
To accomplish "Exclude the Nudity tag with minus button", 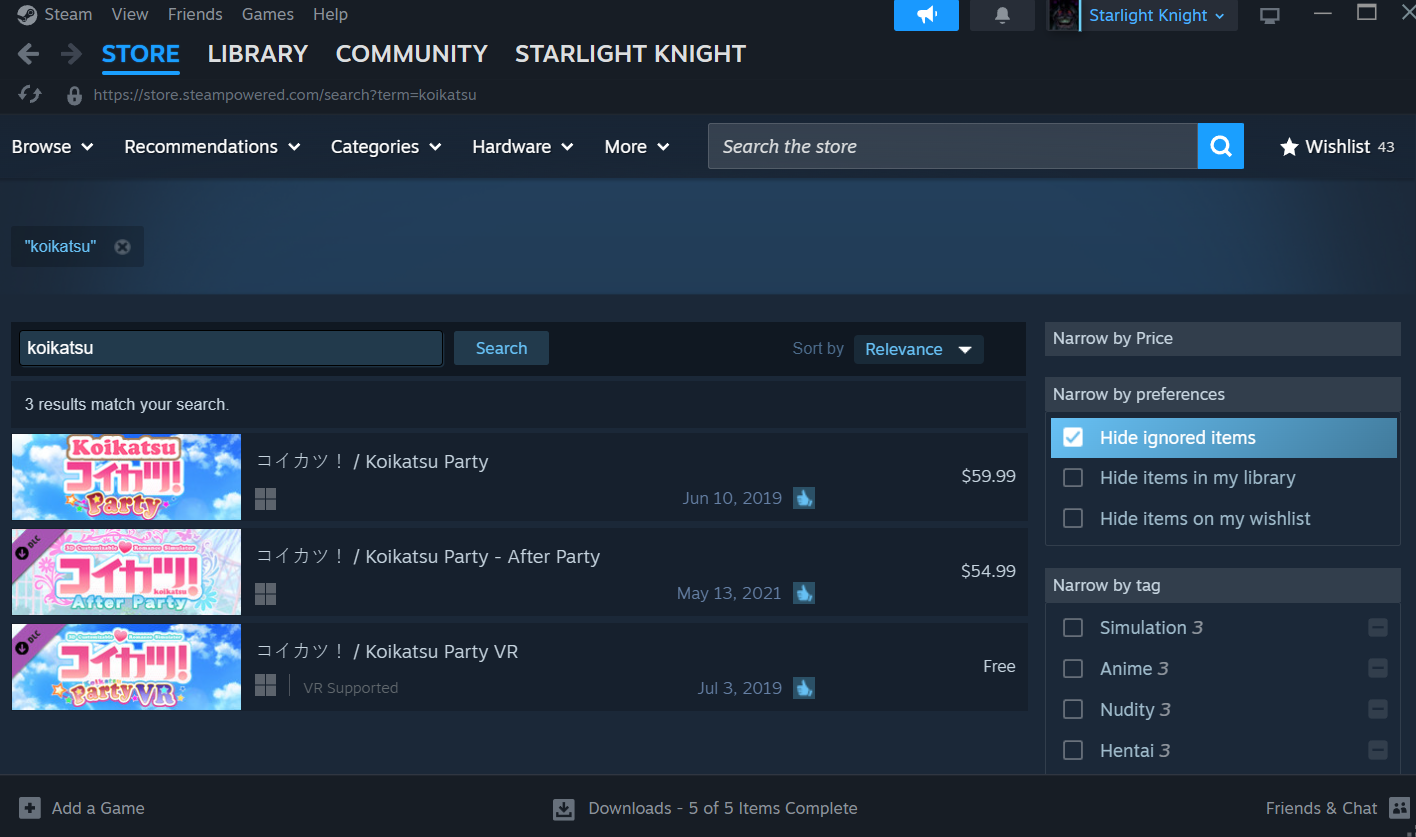I will (1378, 710).
